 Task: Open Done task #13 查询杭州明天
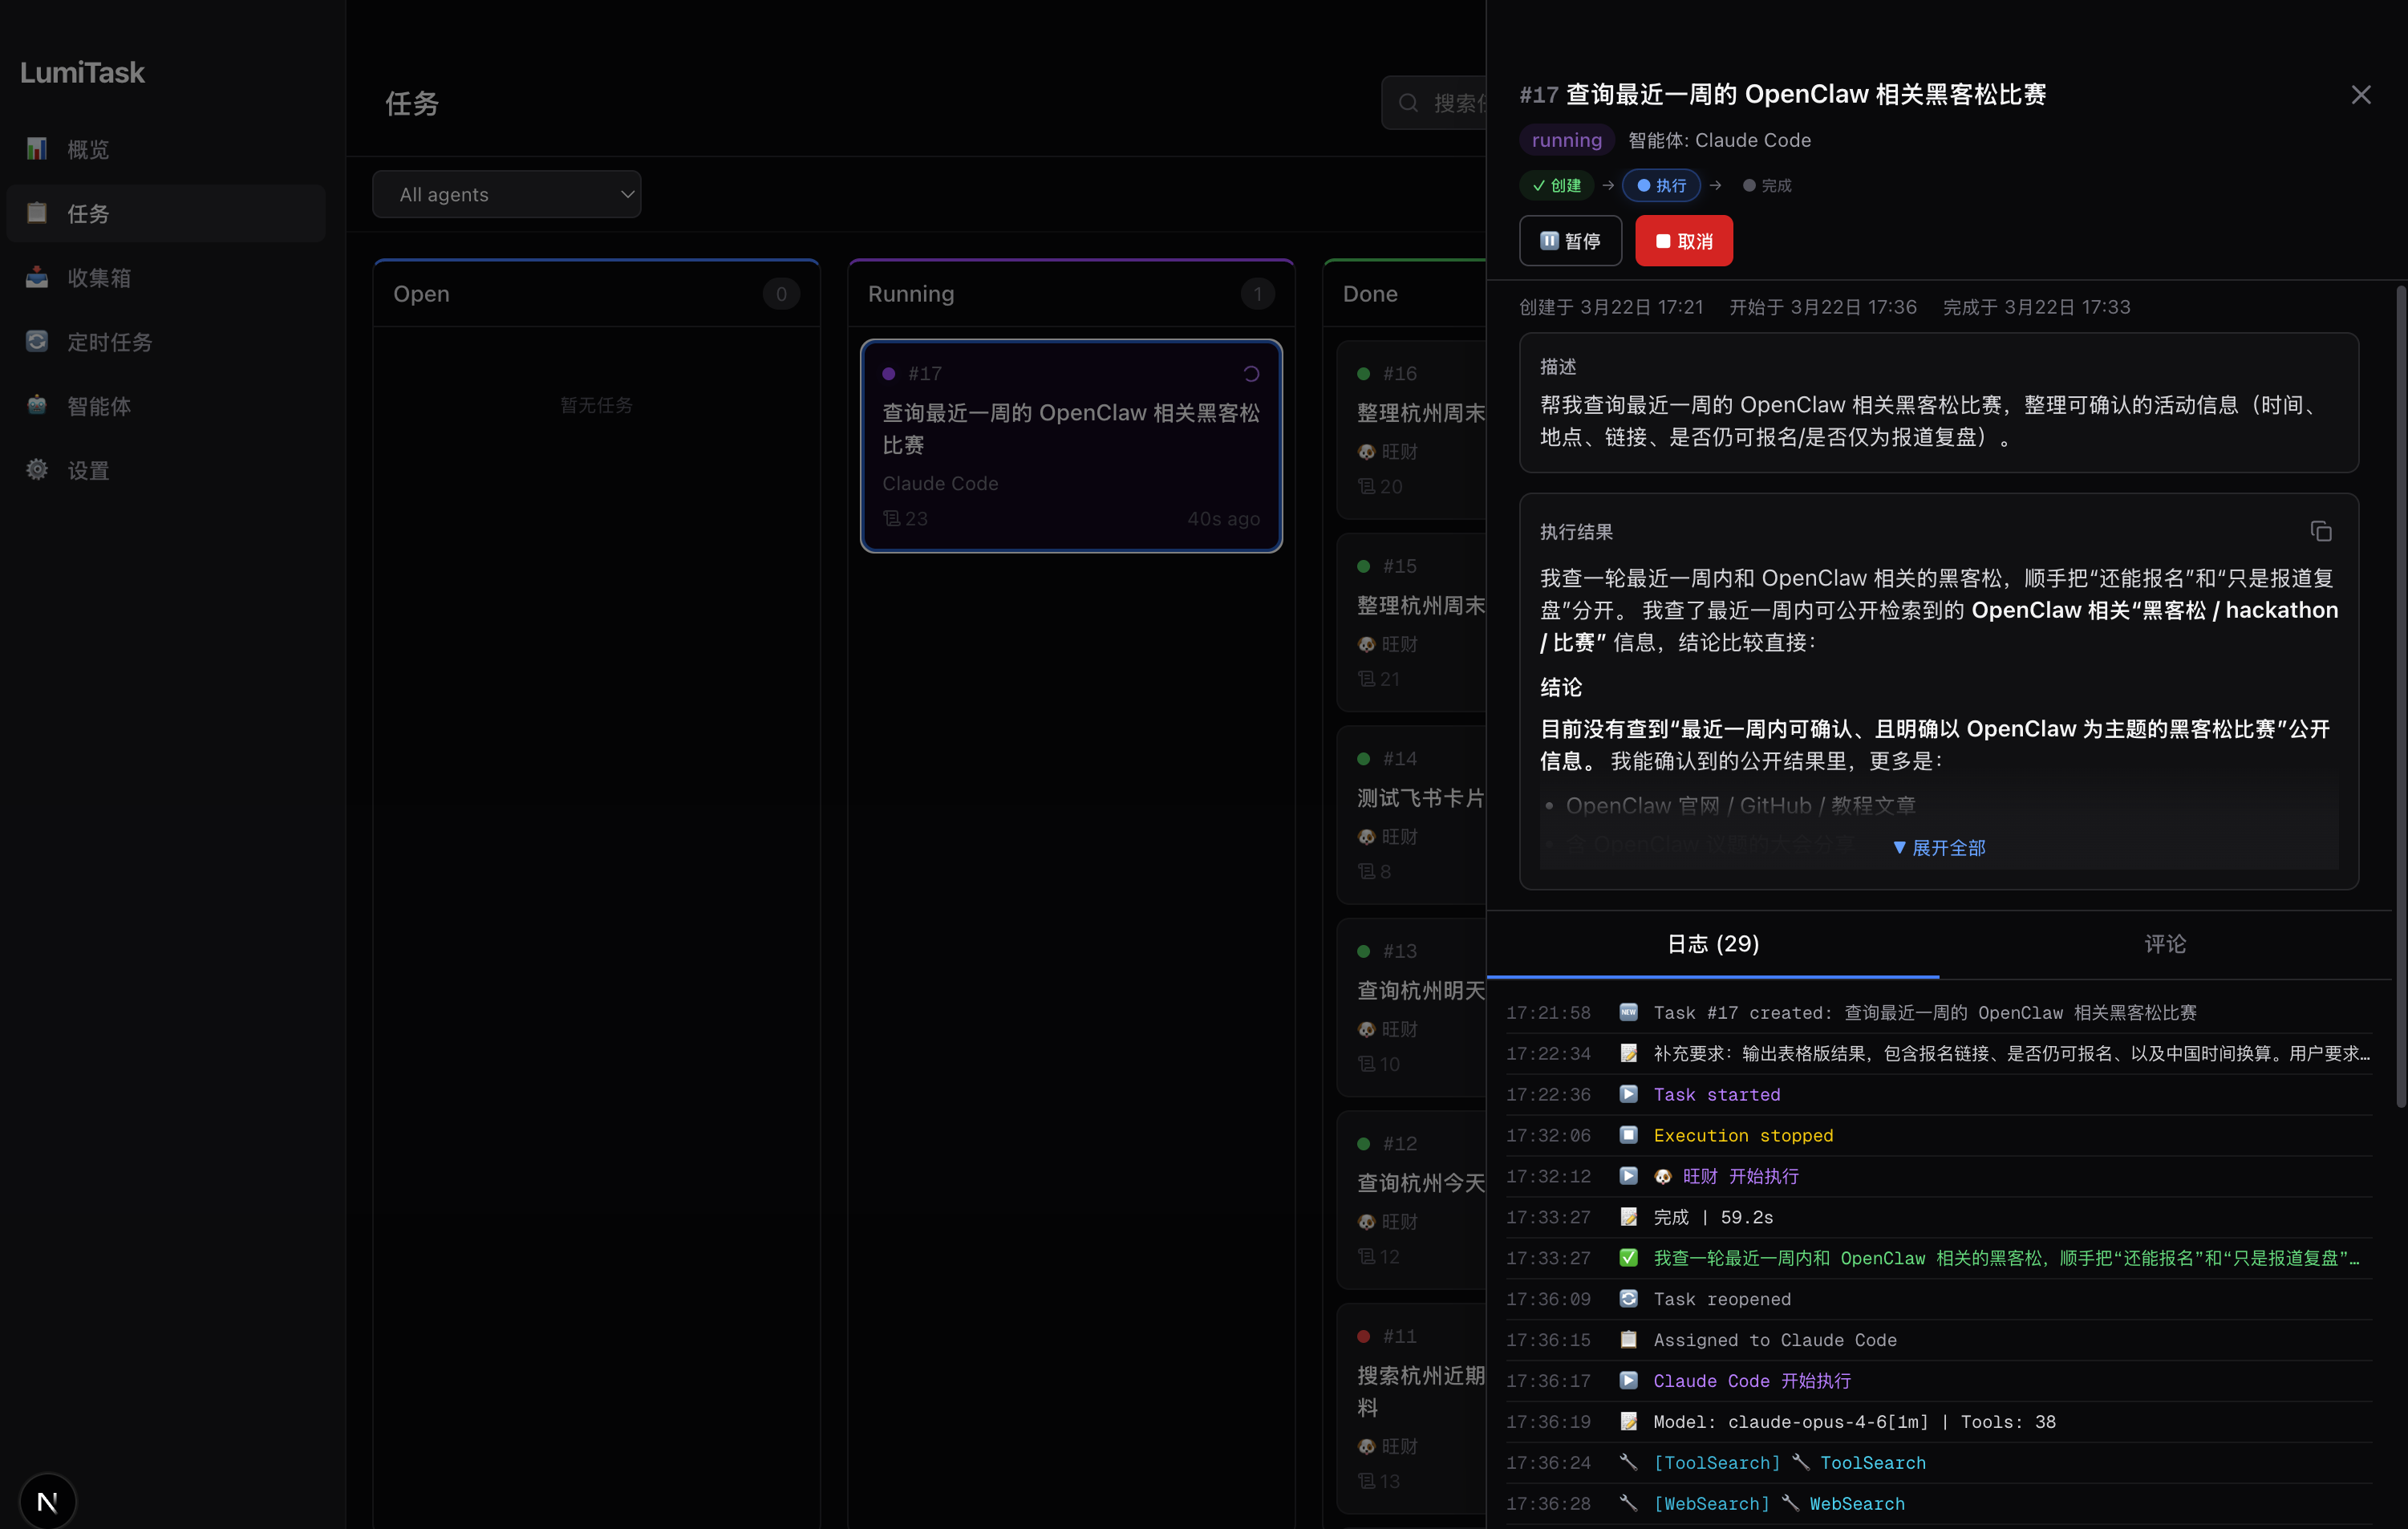(1411, 1007)
